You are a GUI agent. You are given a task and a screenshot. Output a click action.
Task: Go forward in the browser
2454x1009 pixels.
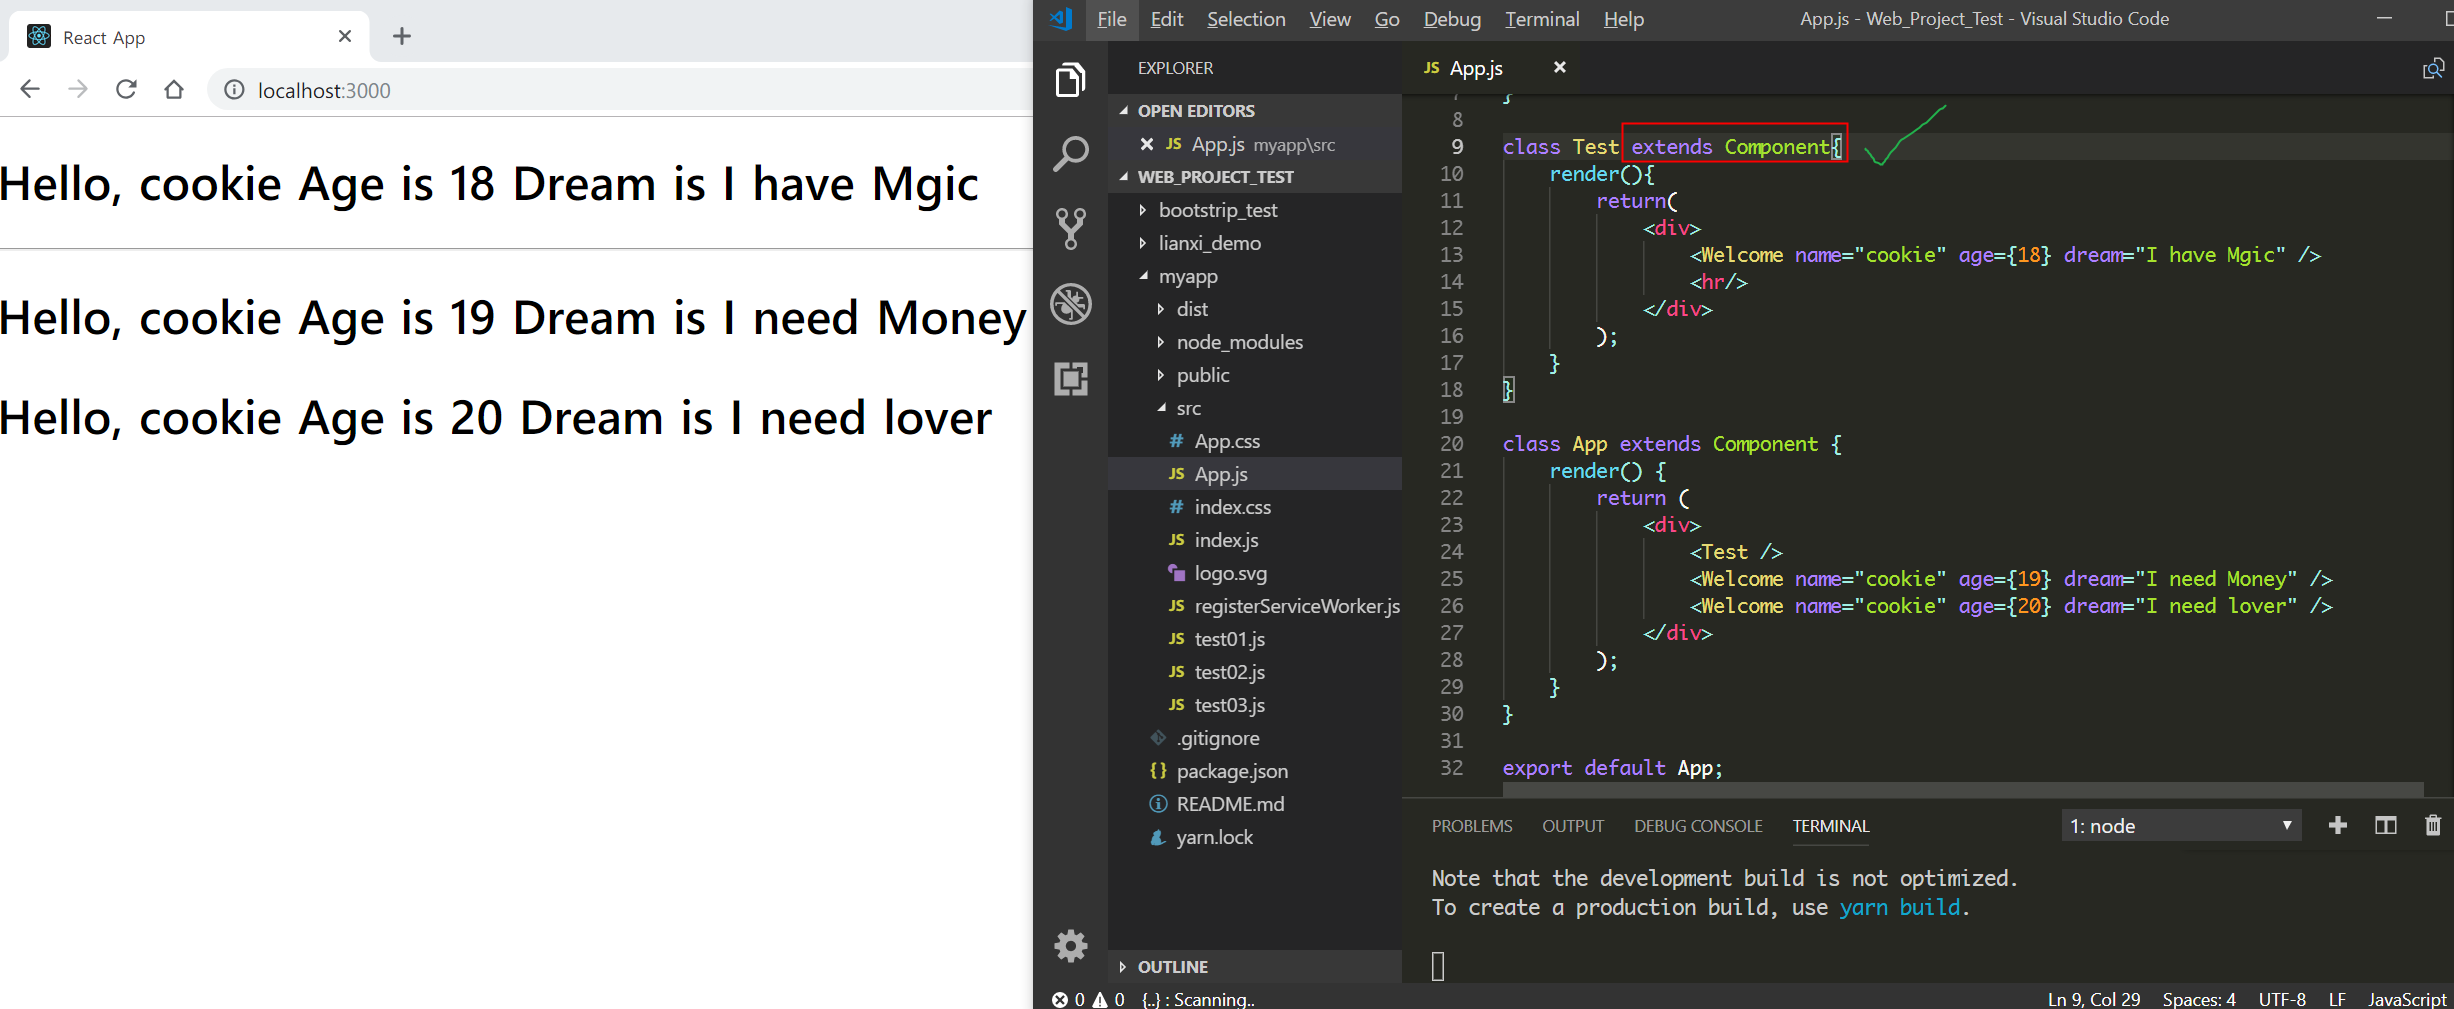point(78,90)
